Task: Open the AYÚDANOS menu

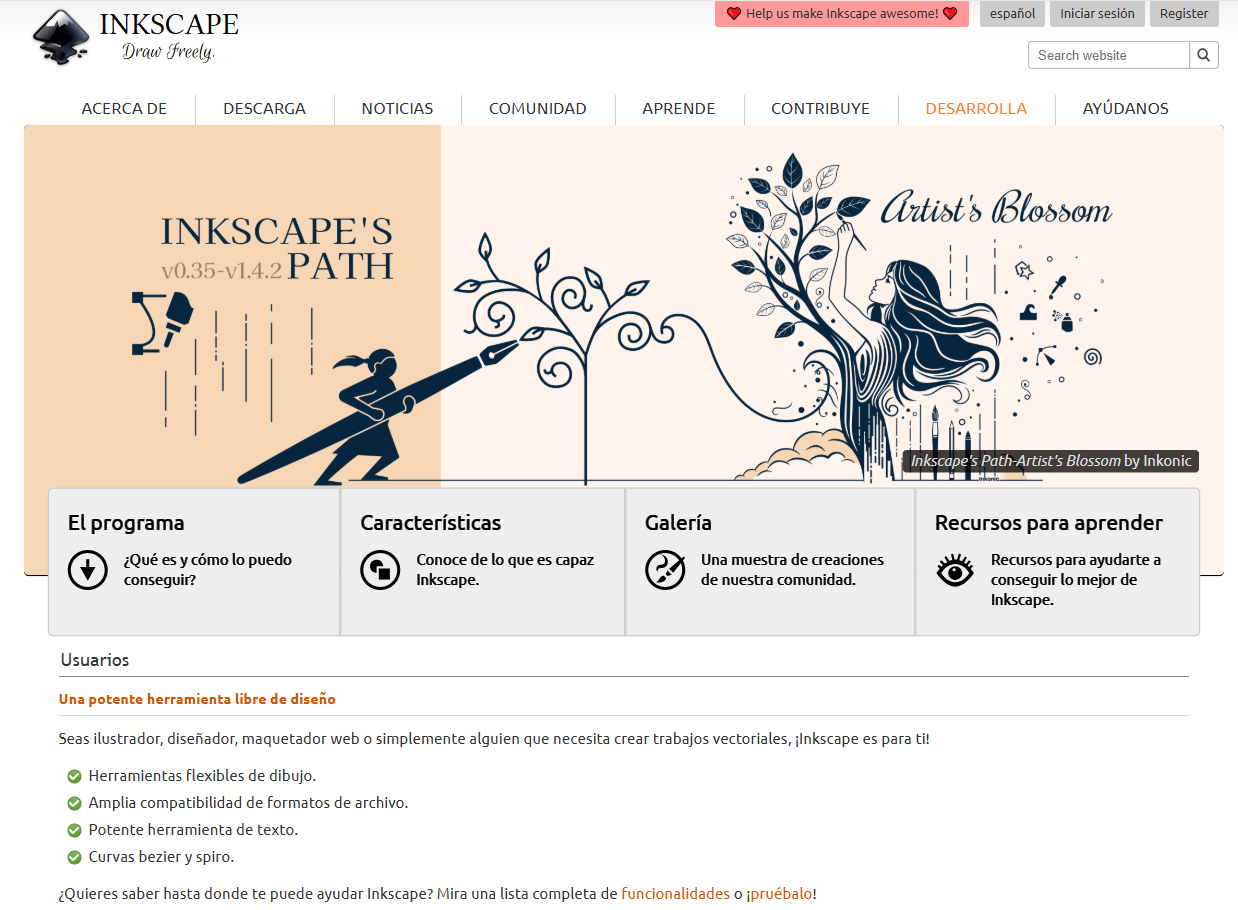Action: click(1125, 109)
